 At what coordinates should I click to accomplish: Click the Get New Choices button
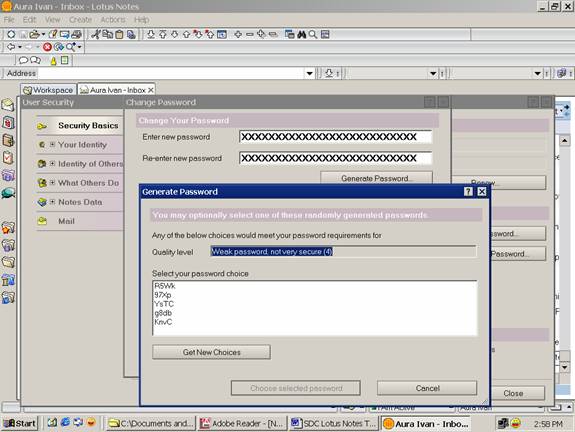tap(212, 352)
